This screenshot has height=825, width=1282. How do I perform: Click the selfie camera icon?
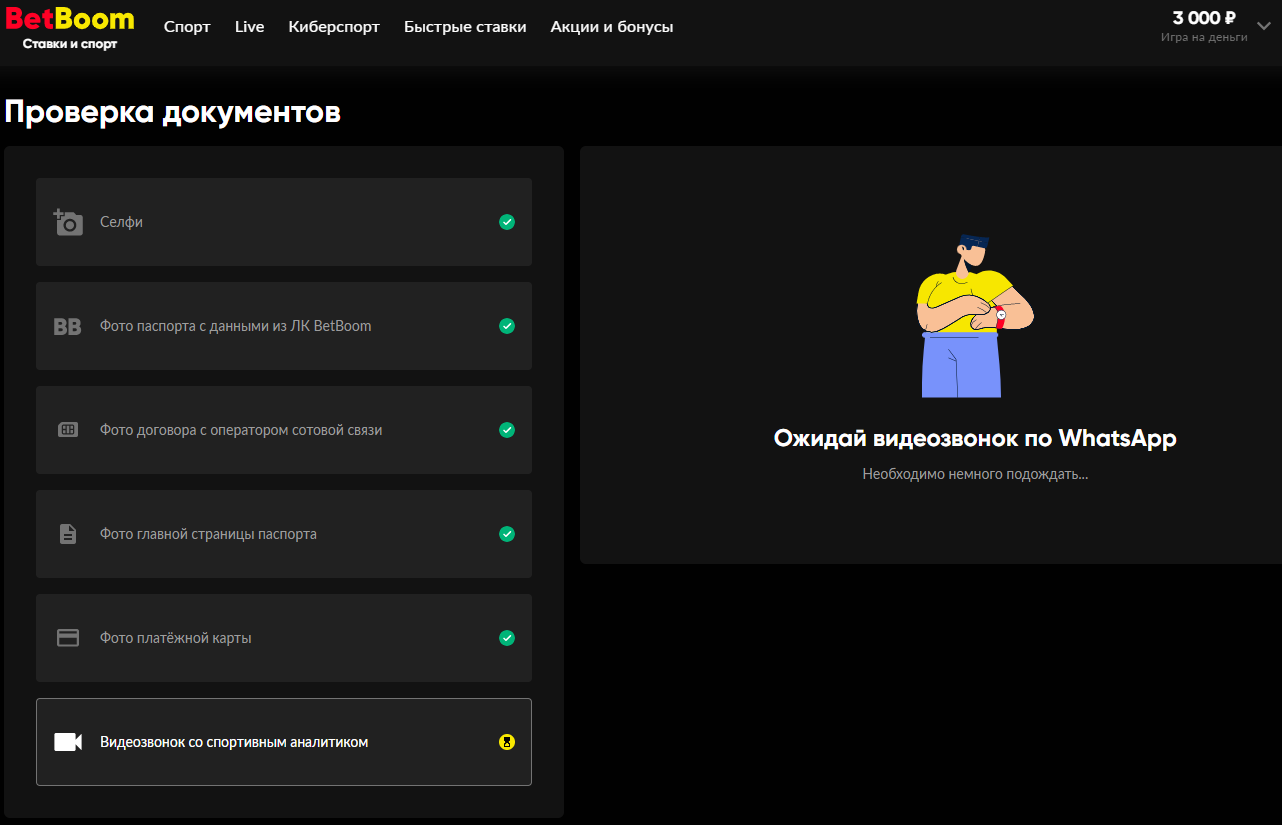(x=68, y=222)
